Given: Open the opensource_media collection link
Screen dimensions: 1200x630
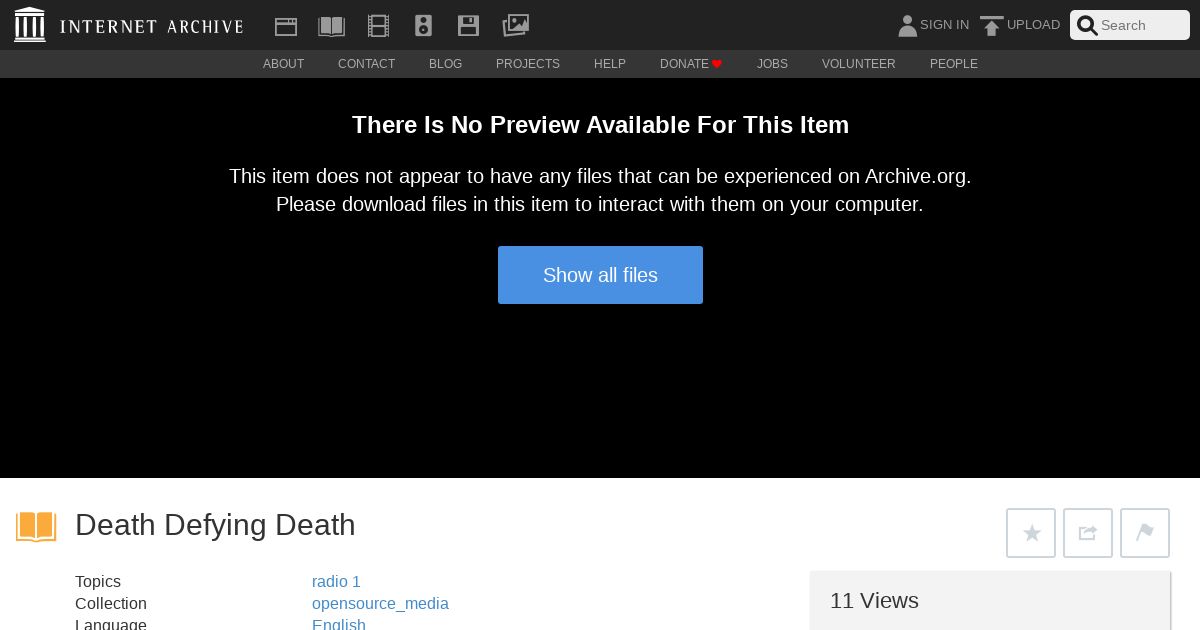Looking at the screenshot, I should pyautogui.click(x=380, y=604).
